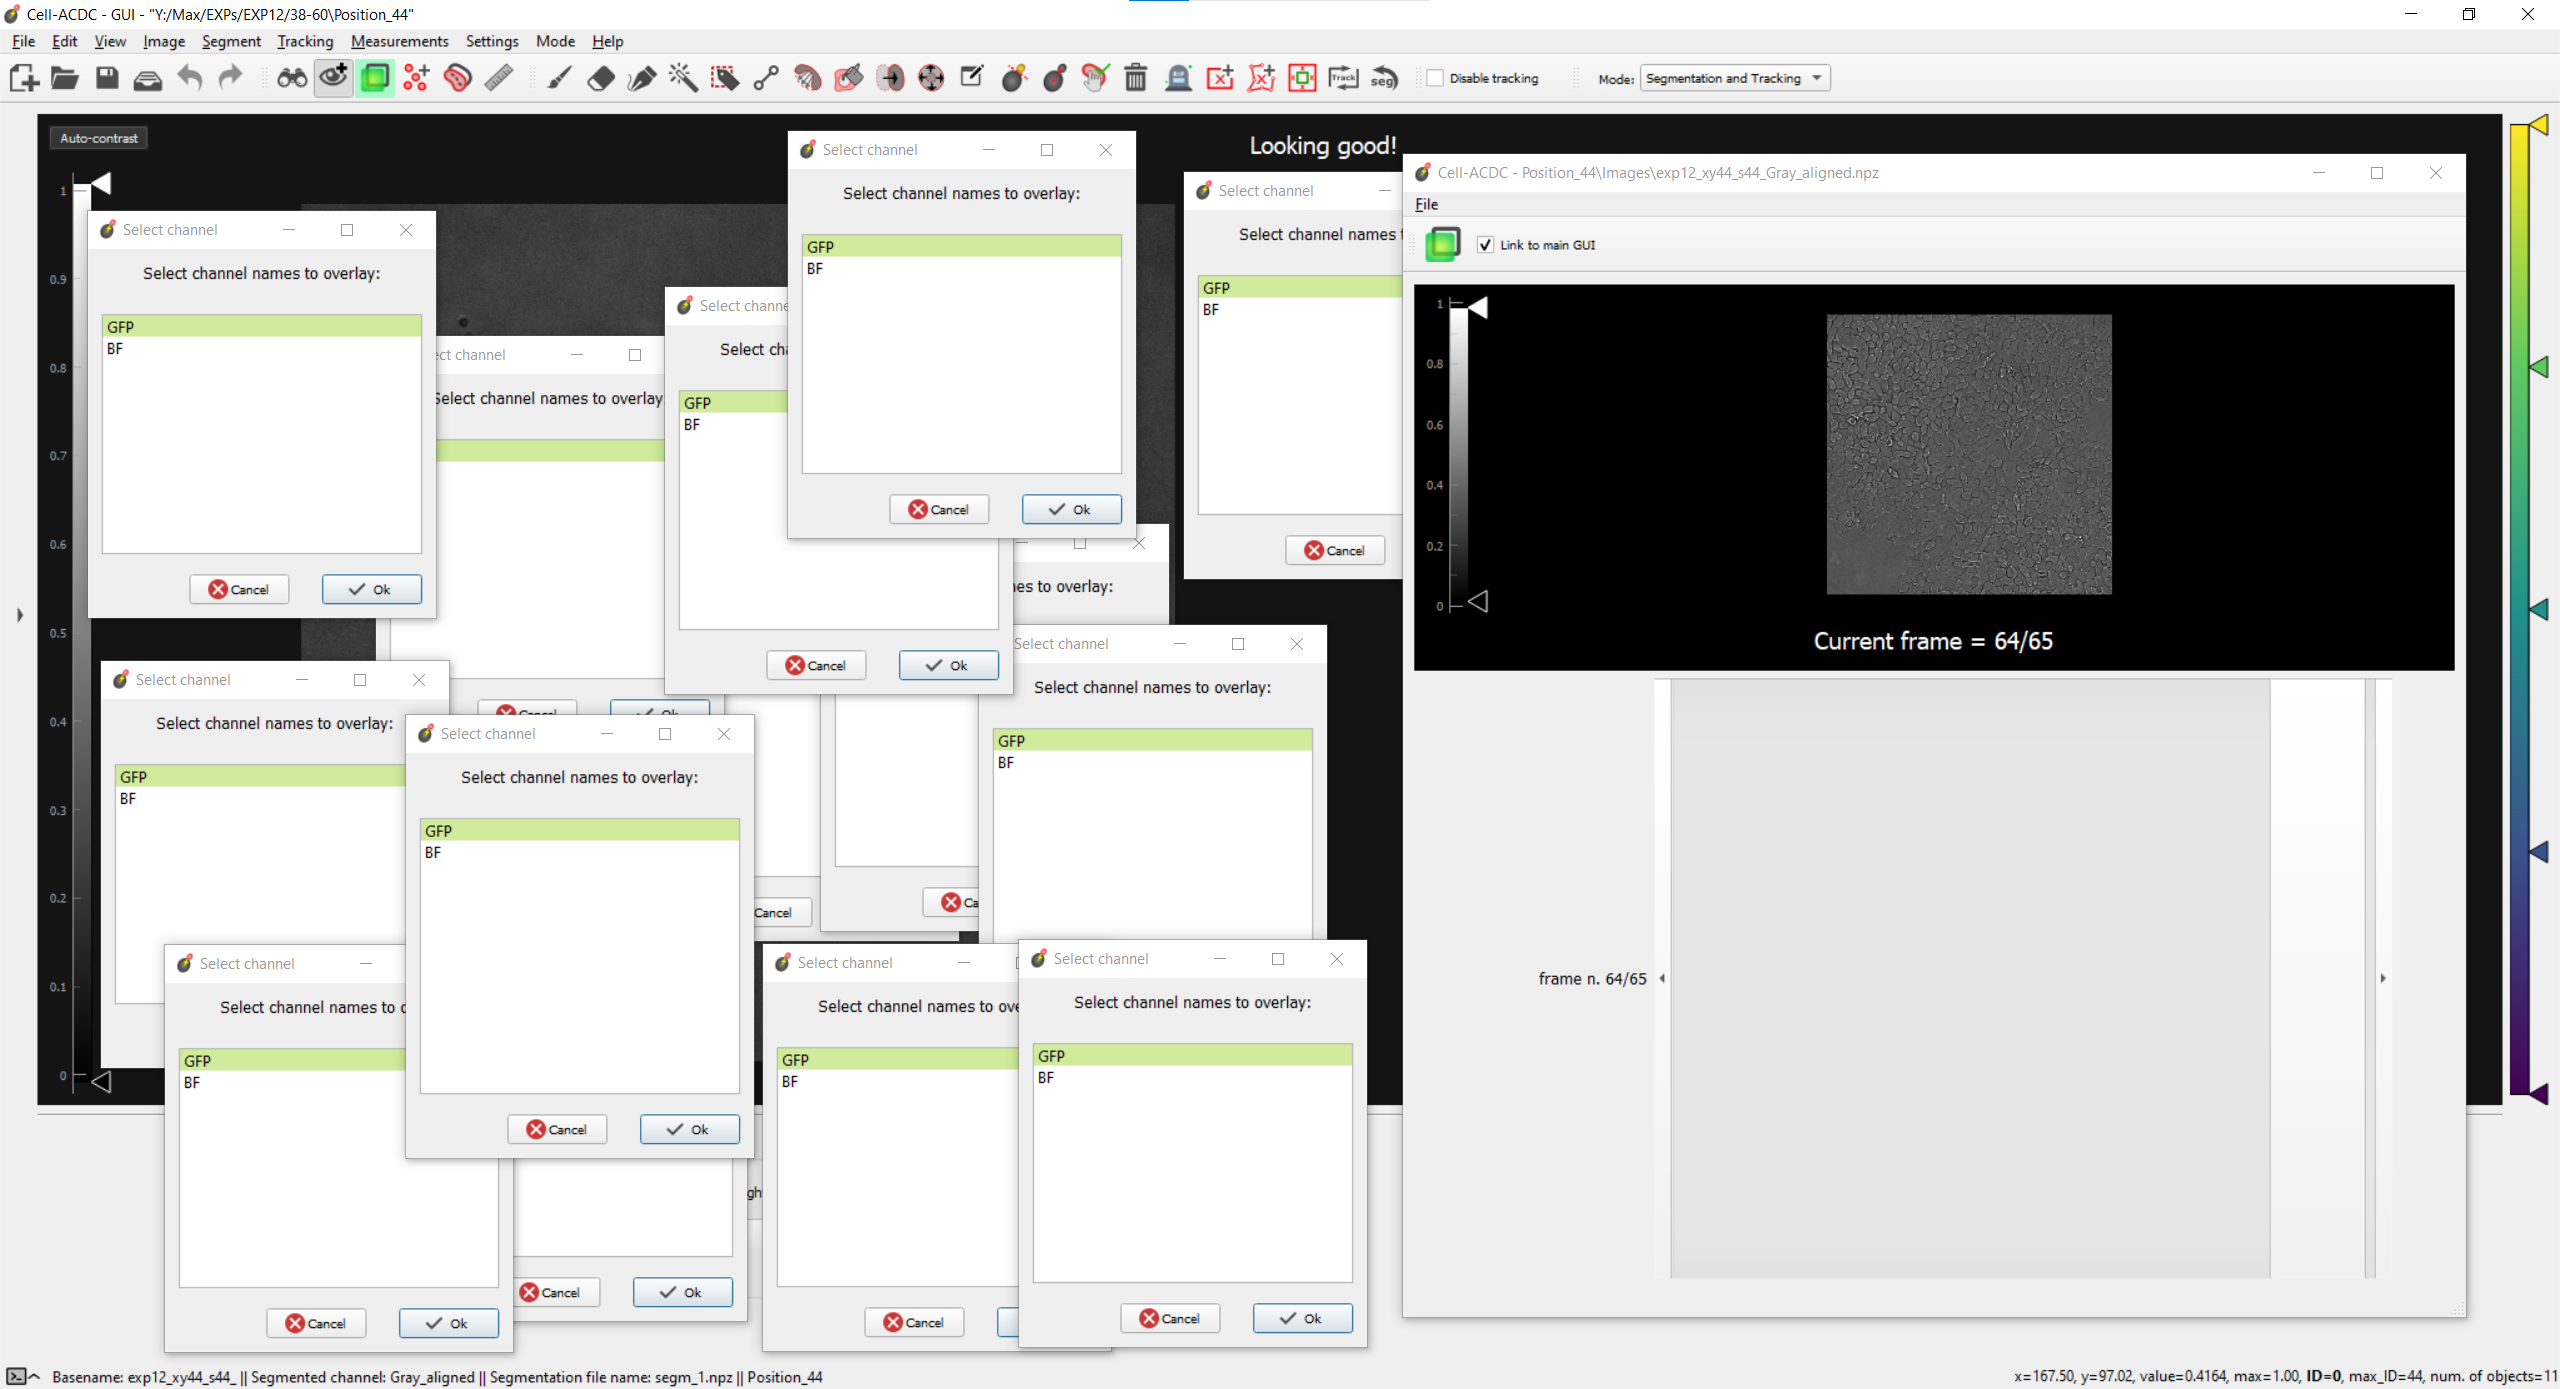Cancel the GFP channel selection dialog near Looking good!
2560x1389 pixels.
click(1334, 549)
